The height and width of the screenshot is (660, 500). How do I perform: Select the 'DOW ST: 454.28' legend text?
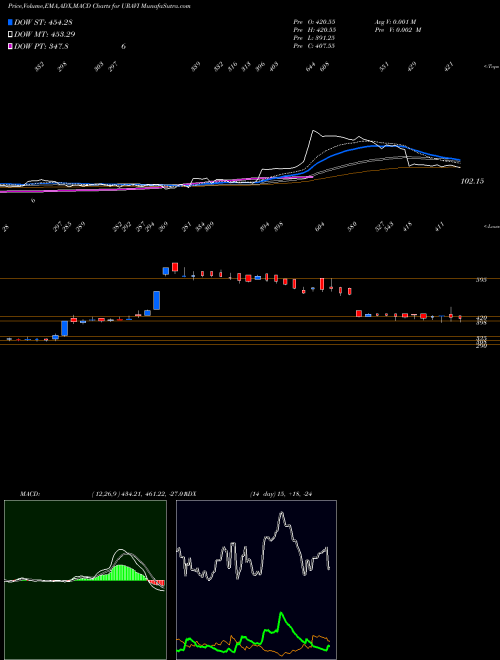click(43, 22)
